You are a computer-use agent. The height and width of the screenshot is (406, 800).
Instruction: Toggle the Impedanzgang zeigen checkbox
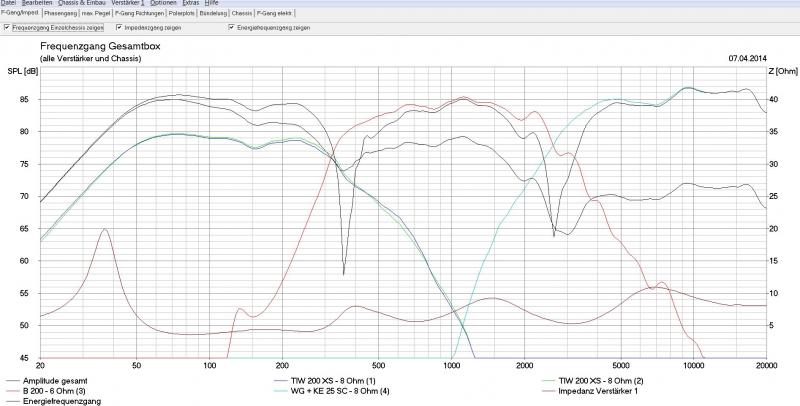(x=119, y=28)
